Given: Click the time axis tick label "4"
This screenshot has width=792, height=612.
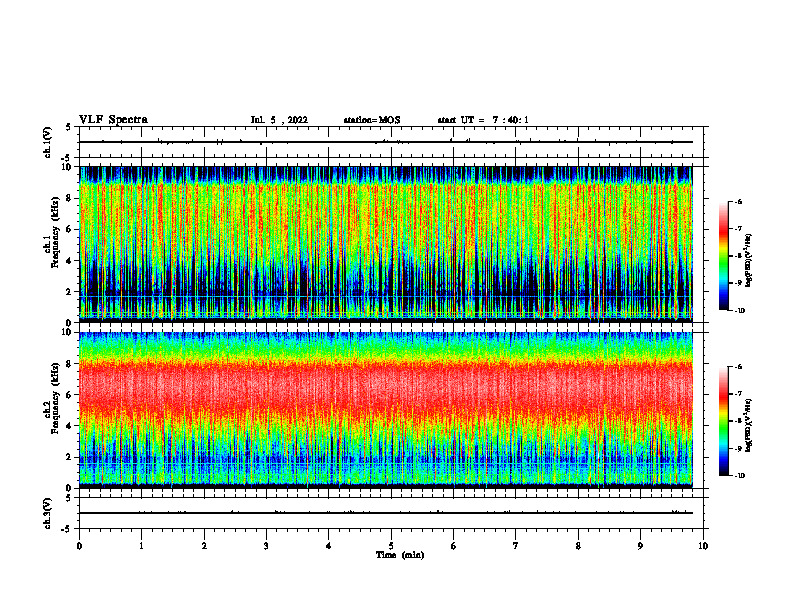Looking at the screenshot, I should tap(329, 546).
